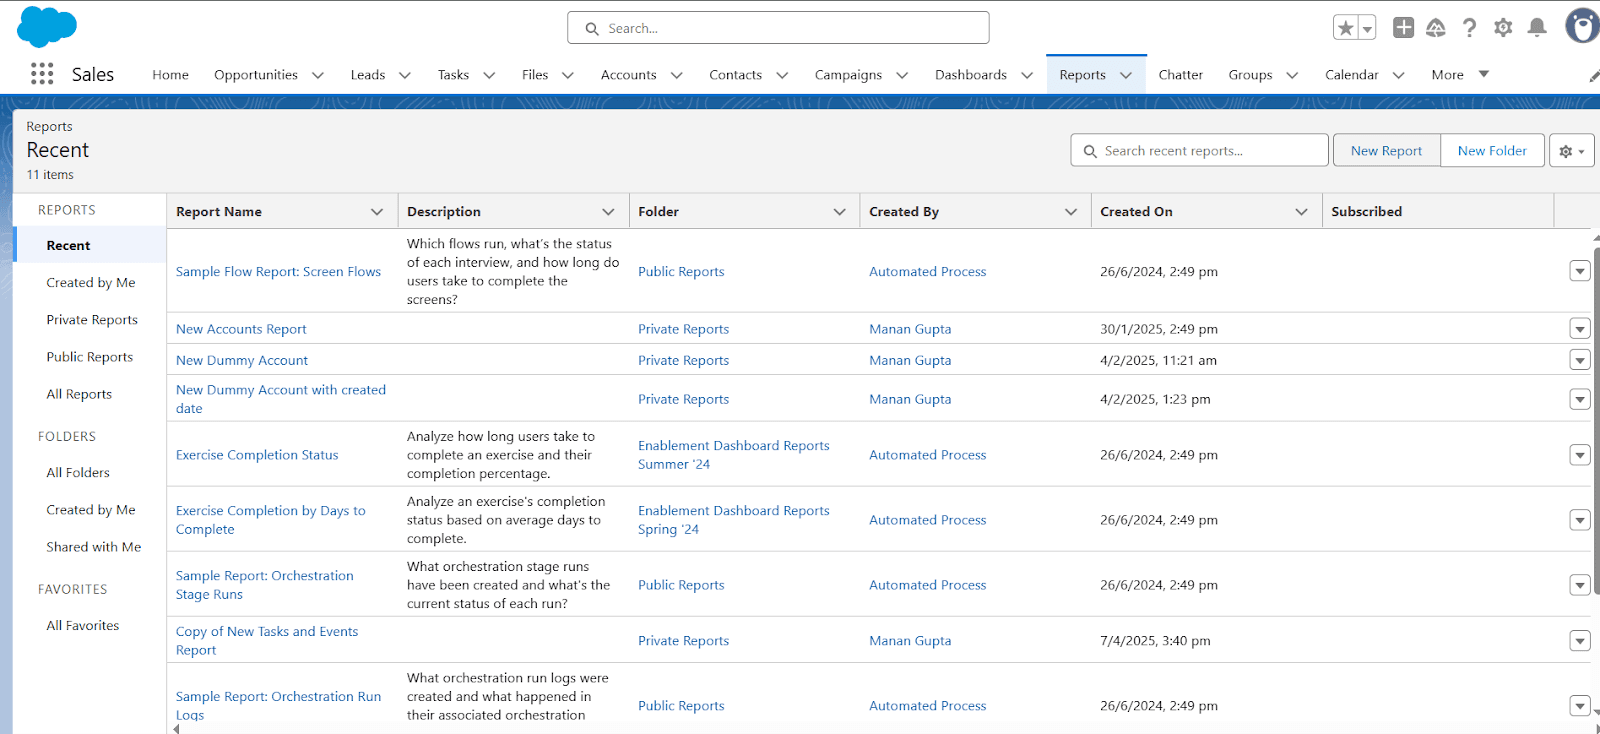Image resolution: width=1600 pixels, height=734 pixels.
Task: Click the Salesforce cloud logo
Action: click(x=46, y=26)
